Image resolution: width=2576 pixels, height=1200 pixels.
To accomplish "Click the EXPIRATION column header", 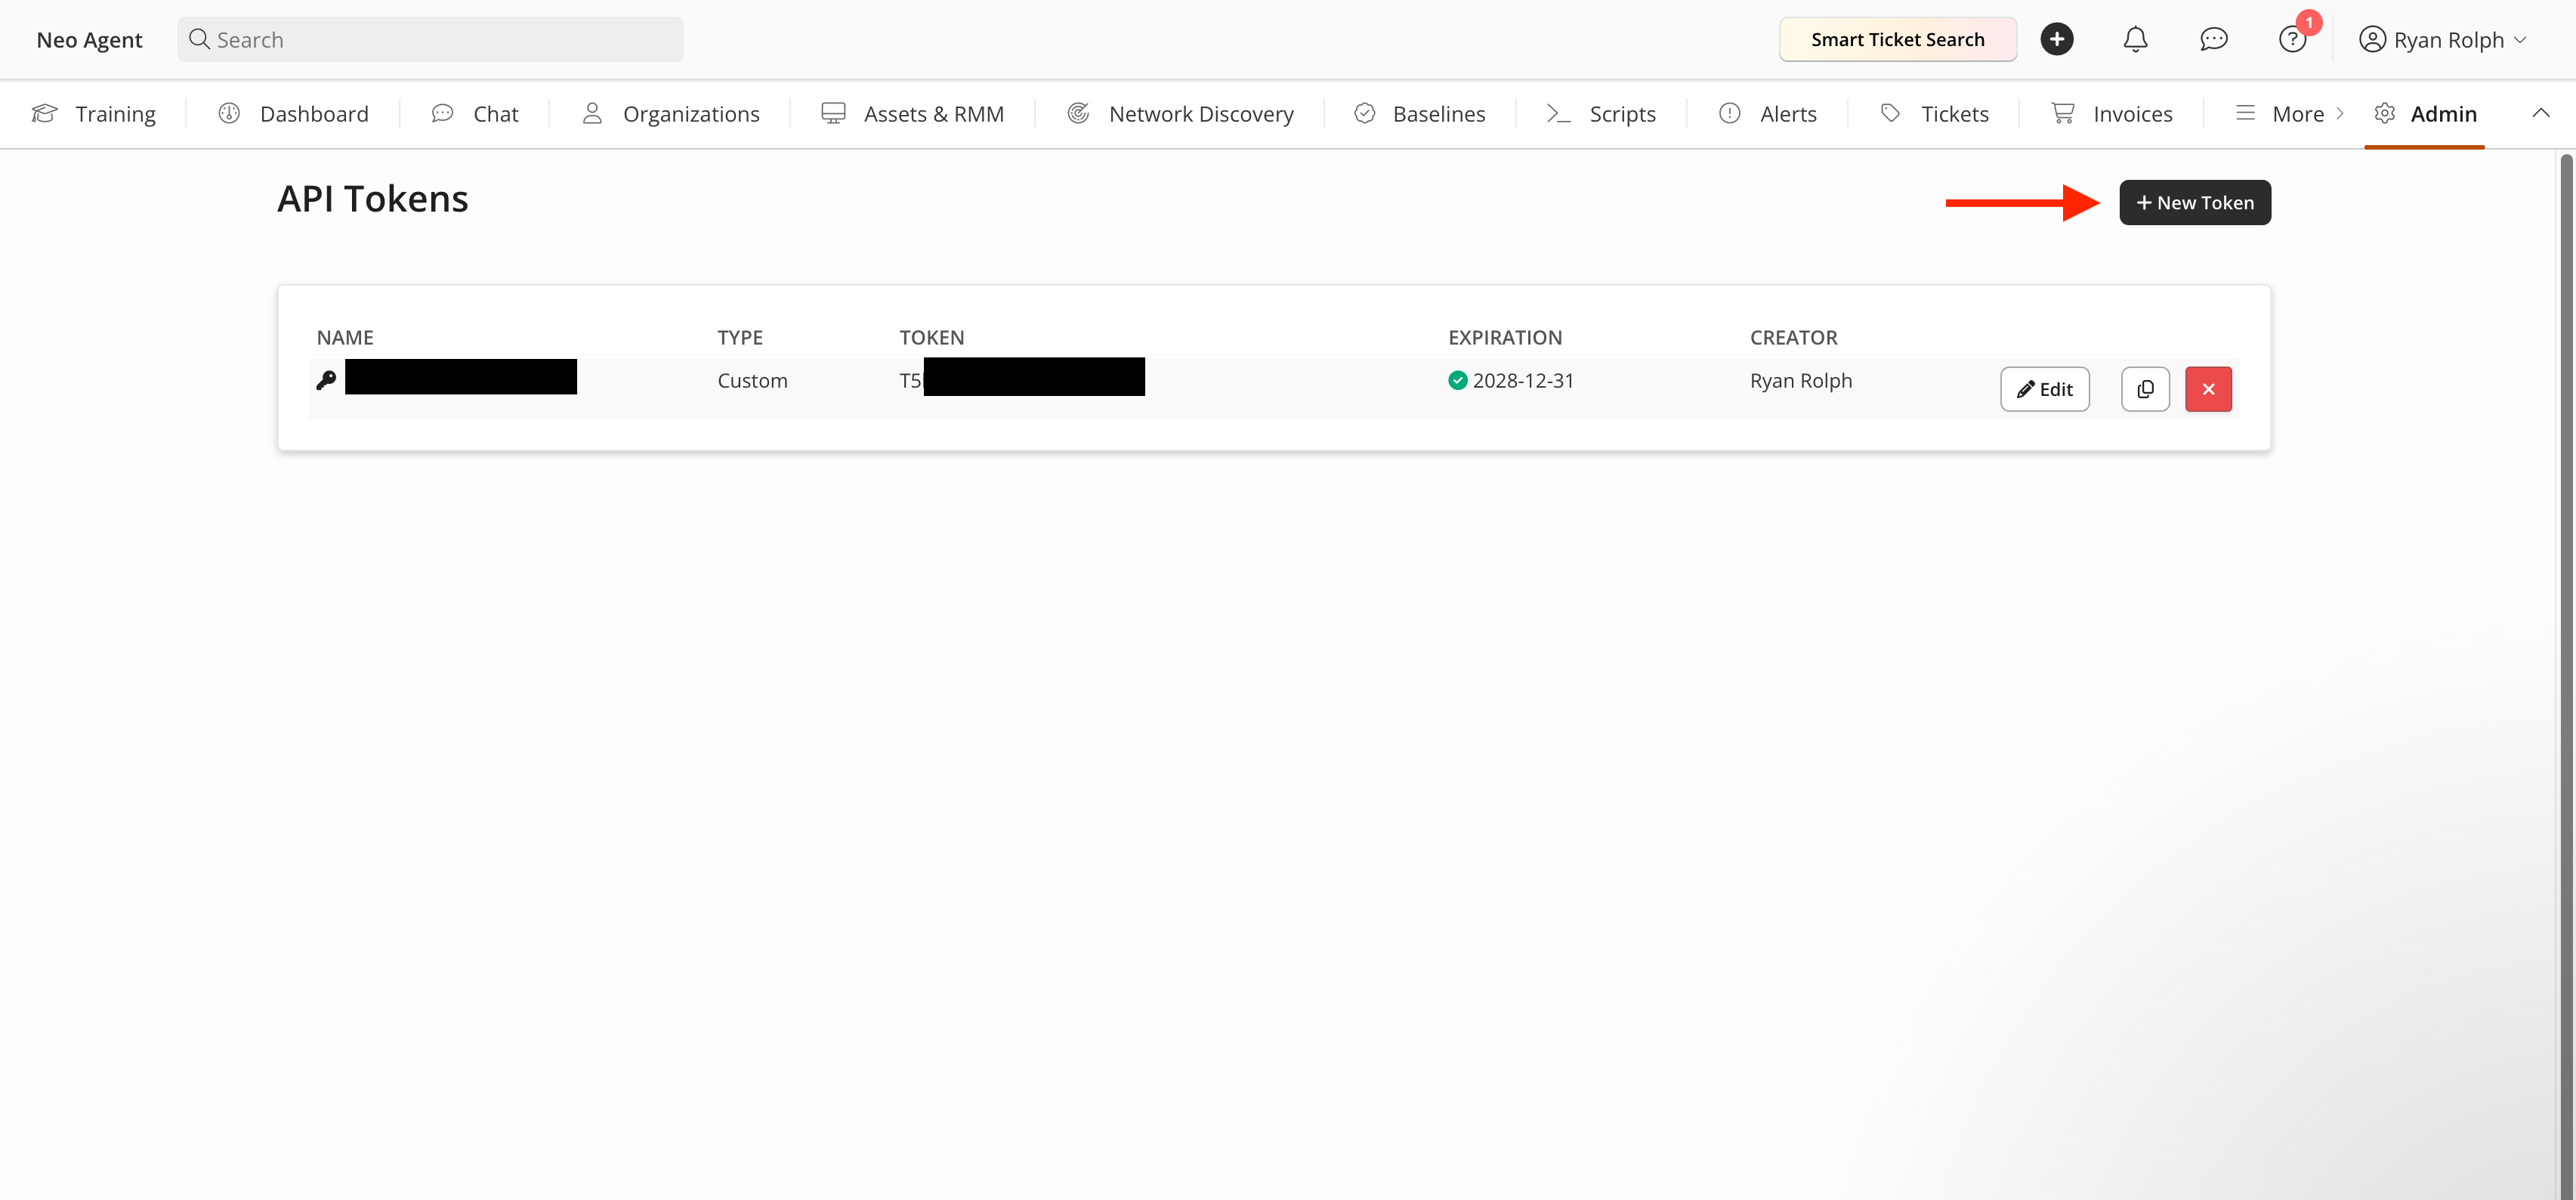I will [x=1505, y=338].
